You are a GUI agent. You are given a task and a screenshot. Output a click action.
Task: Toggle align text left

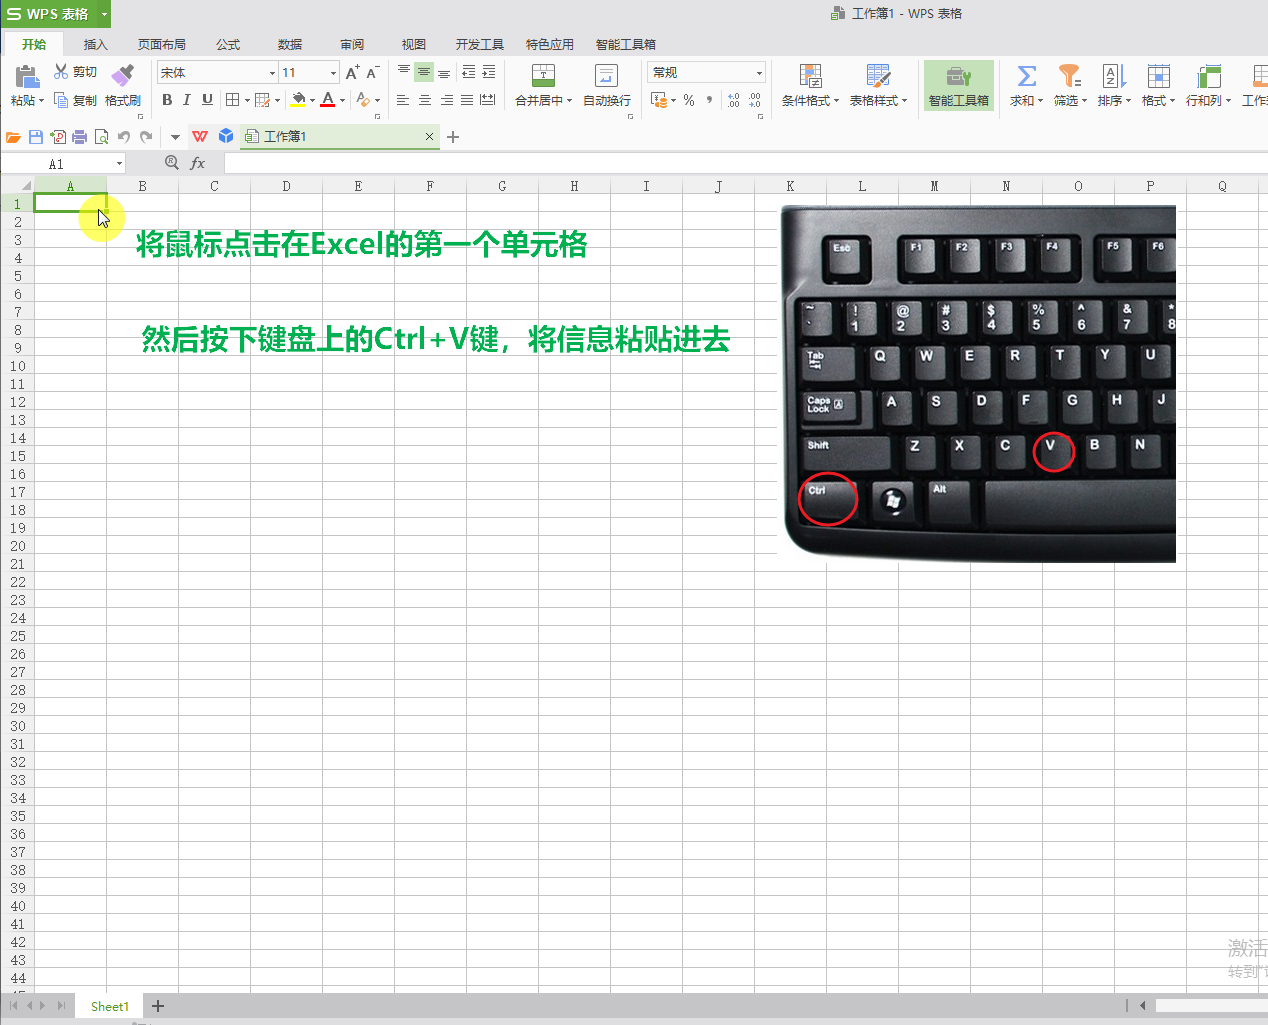click(403, 100)
